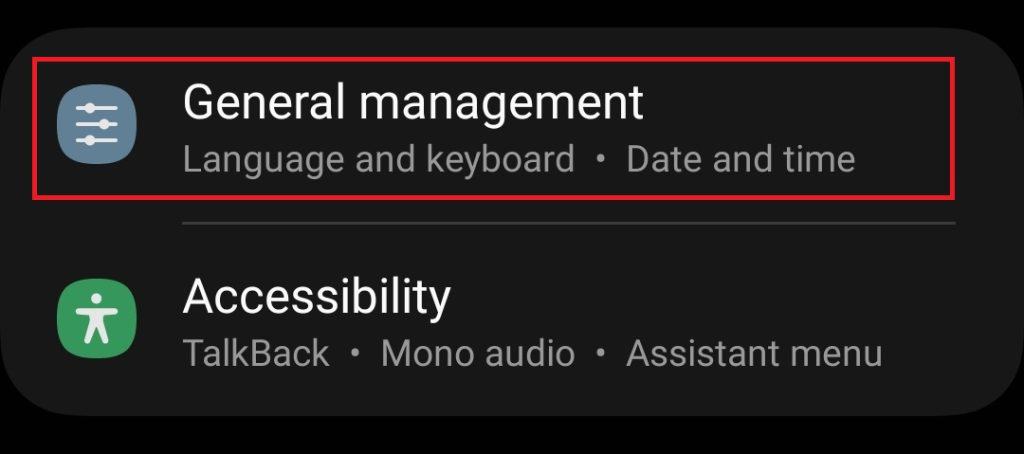Click the divider line between the rows
This screenshot has width=1024, height=454.
(x=568, y=224)
